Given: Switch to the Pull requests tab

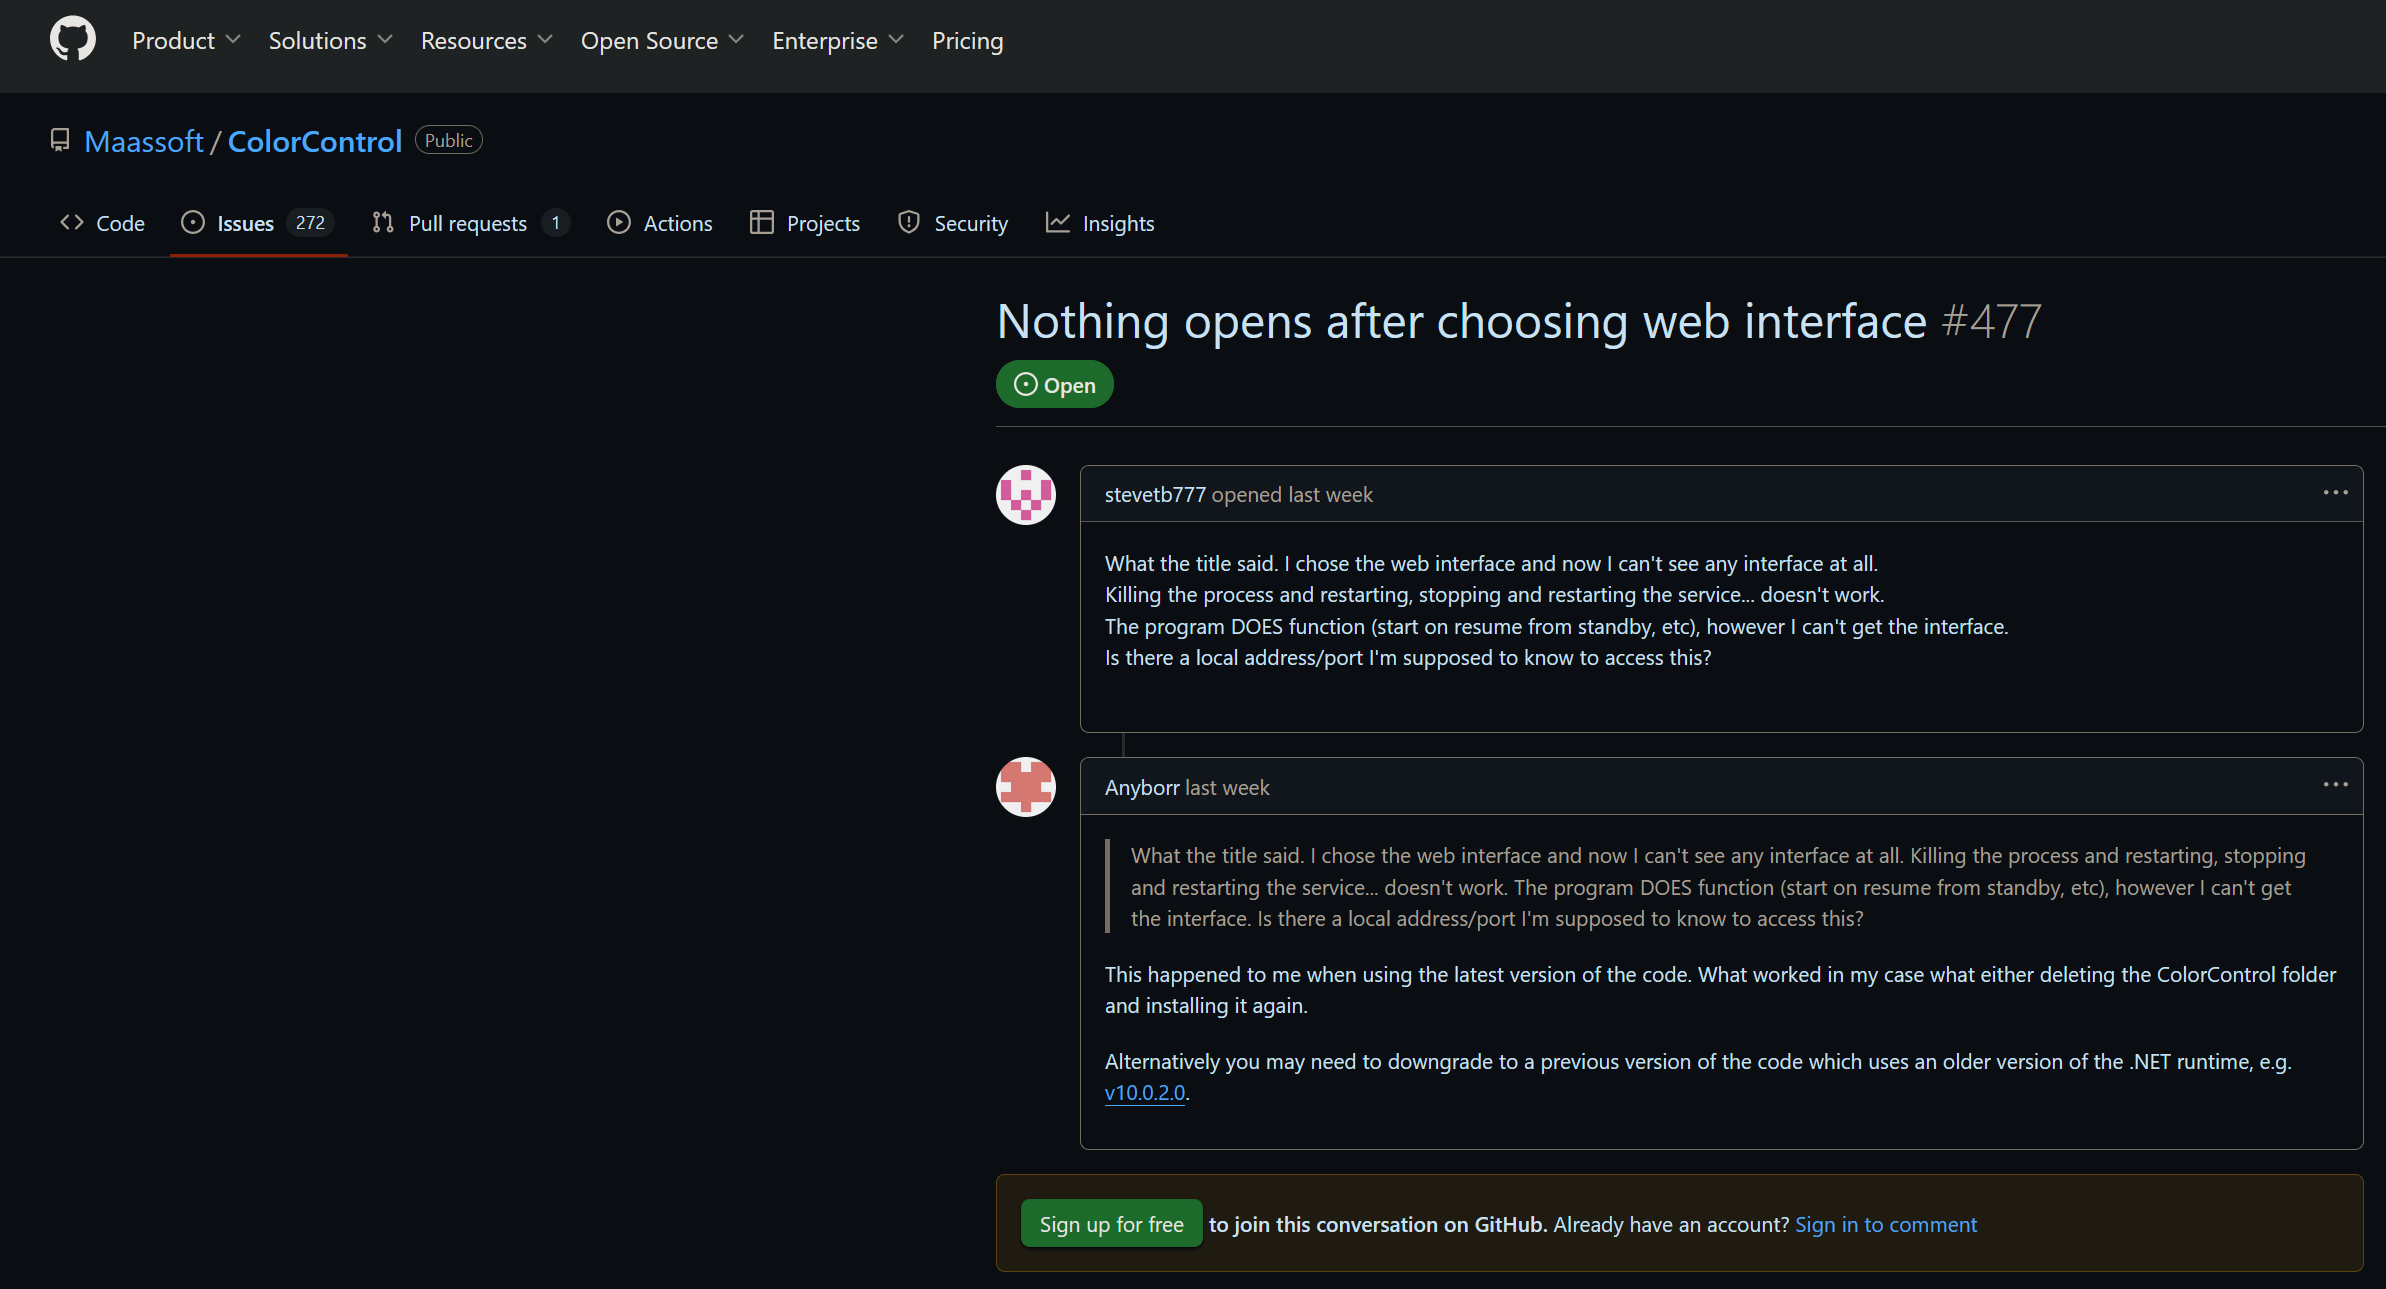Looking at the screenshot, I should tap(468, 223).
